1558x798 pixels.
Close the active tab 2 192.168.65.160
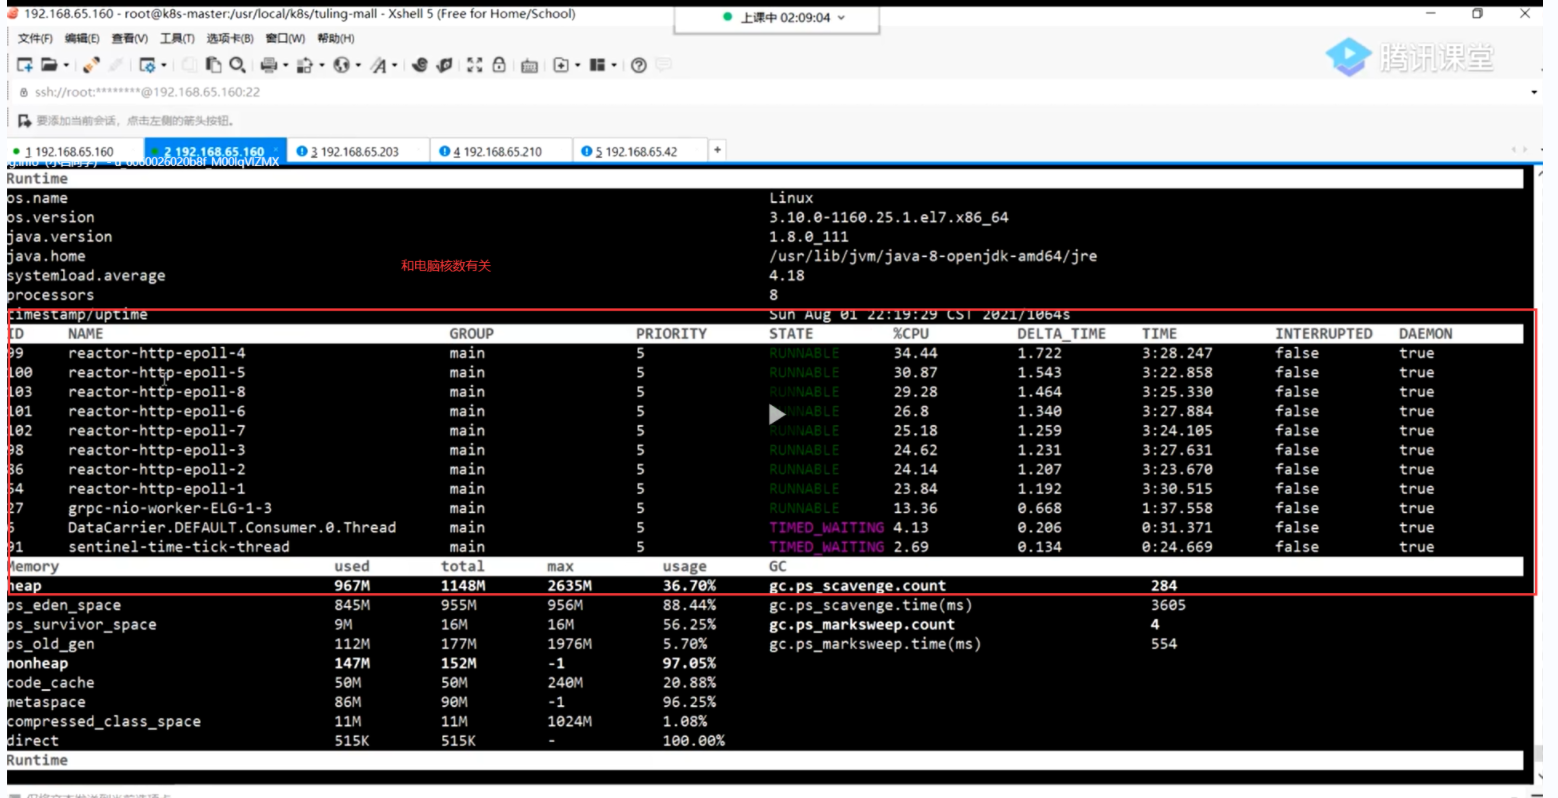click(276, 151)
